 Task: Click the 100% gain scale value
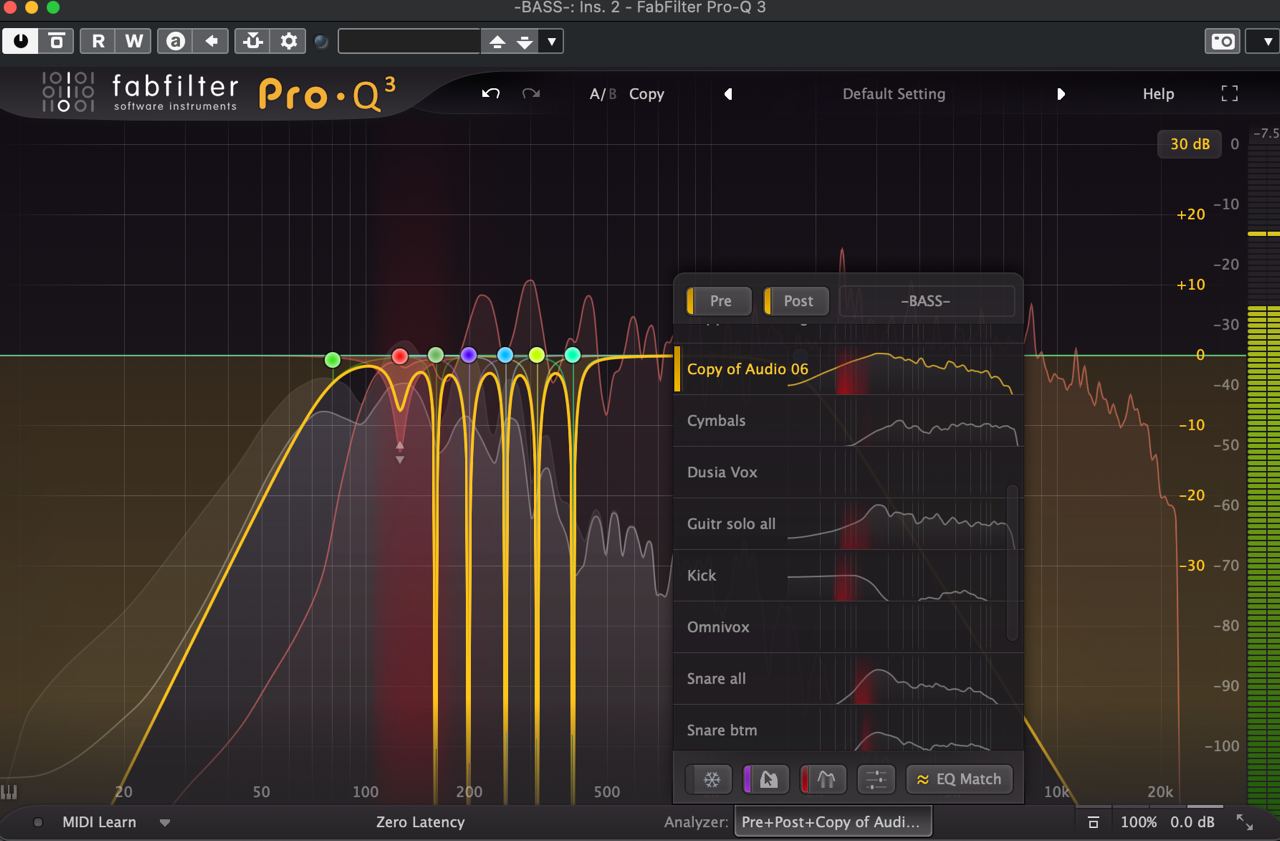[x=1138, y=823]
